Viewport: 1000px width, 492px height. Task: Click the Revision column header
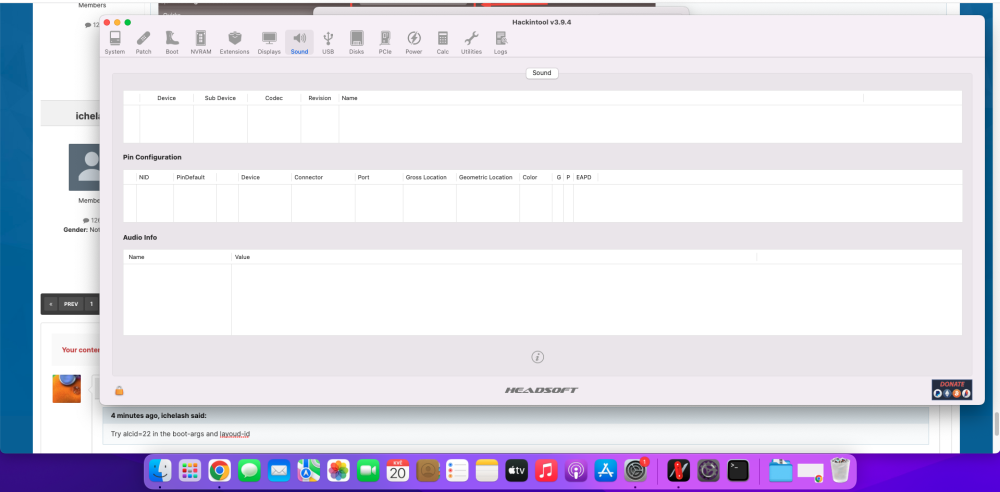(x=320, y=98)
